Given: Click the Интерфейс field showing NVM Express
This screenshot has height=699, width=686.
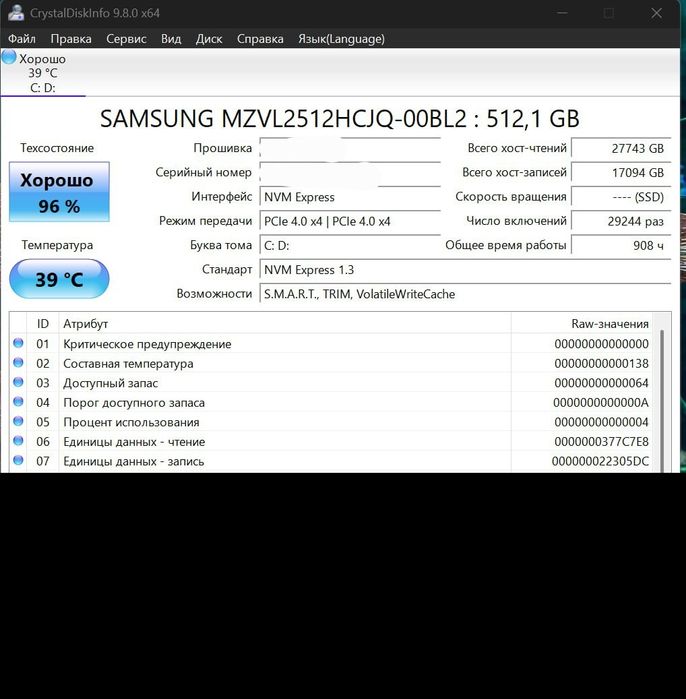Looking at the screenshot, I should (350, 197).
